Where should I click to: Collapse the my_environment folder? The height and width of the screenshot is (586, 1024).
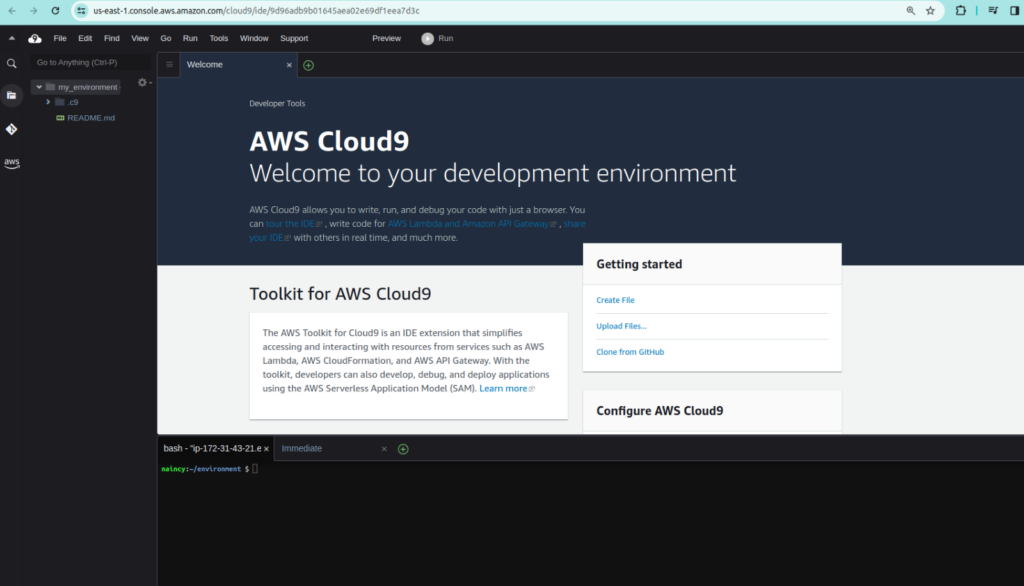click(39, 87)
